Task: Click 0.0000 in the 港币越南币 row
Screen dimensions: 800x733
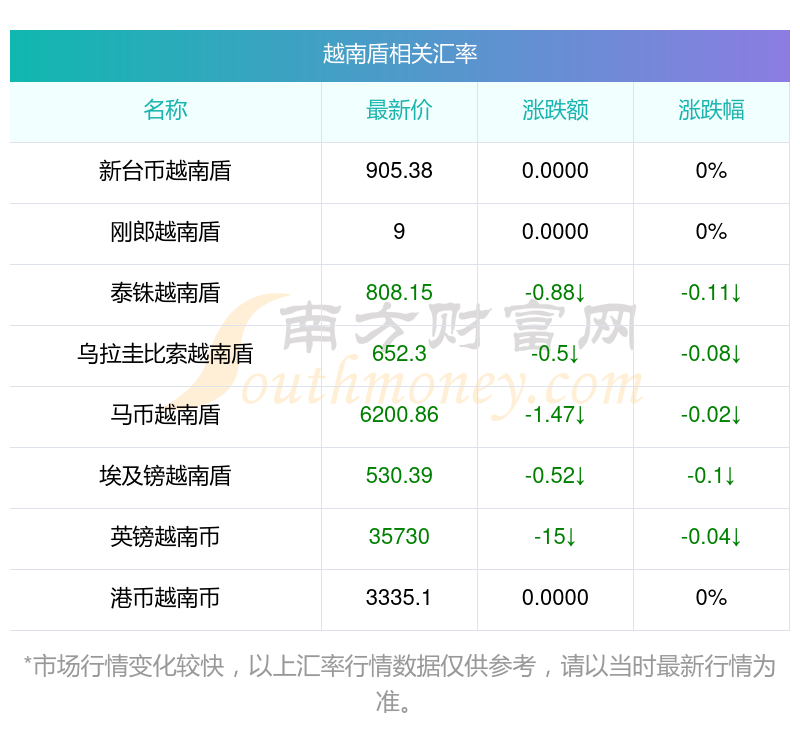Action: (x=555, y=598)
